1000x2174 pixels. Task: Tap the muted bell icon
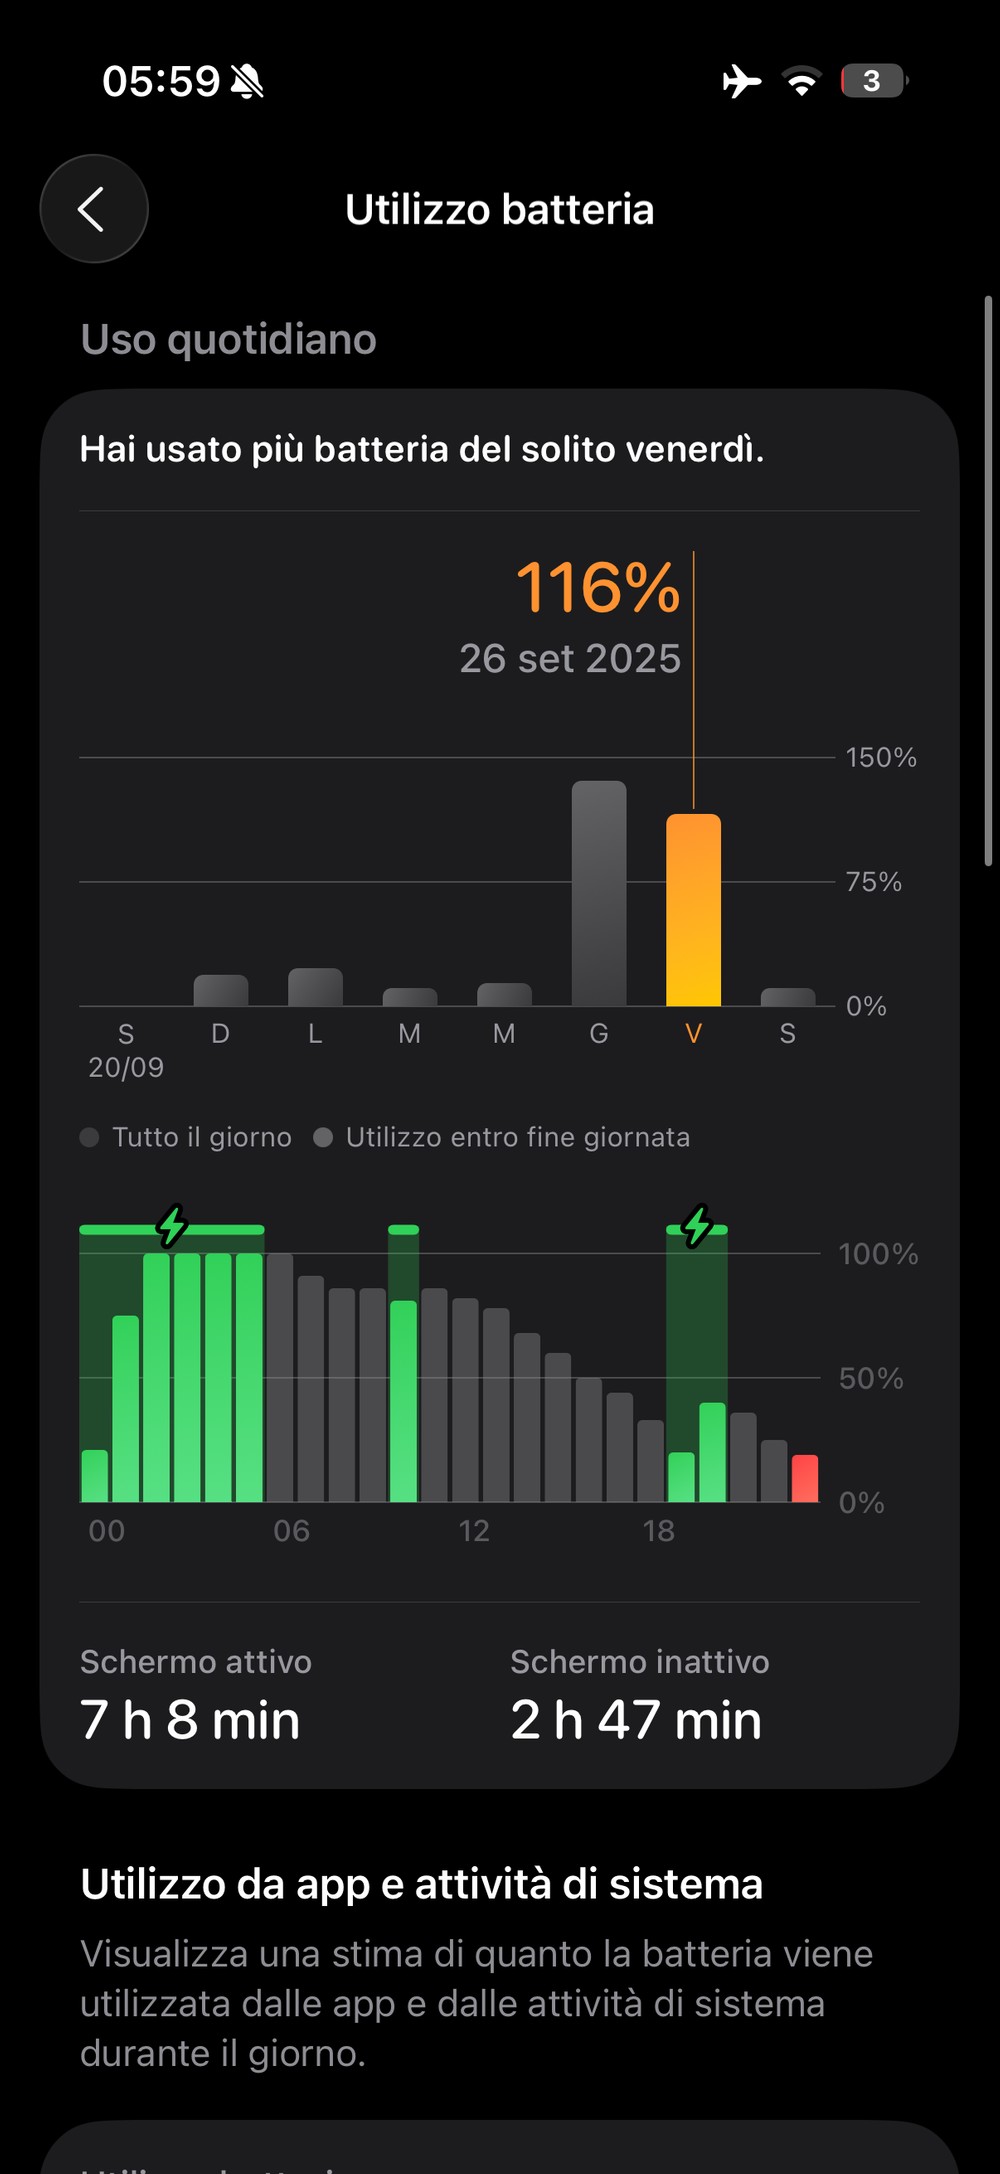point(247,81)
